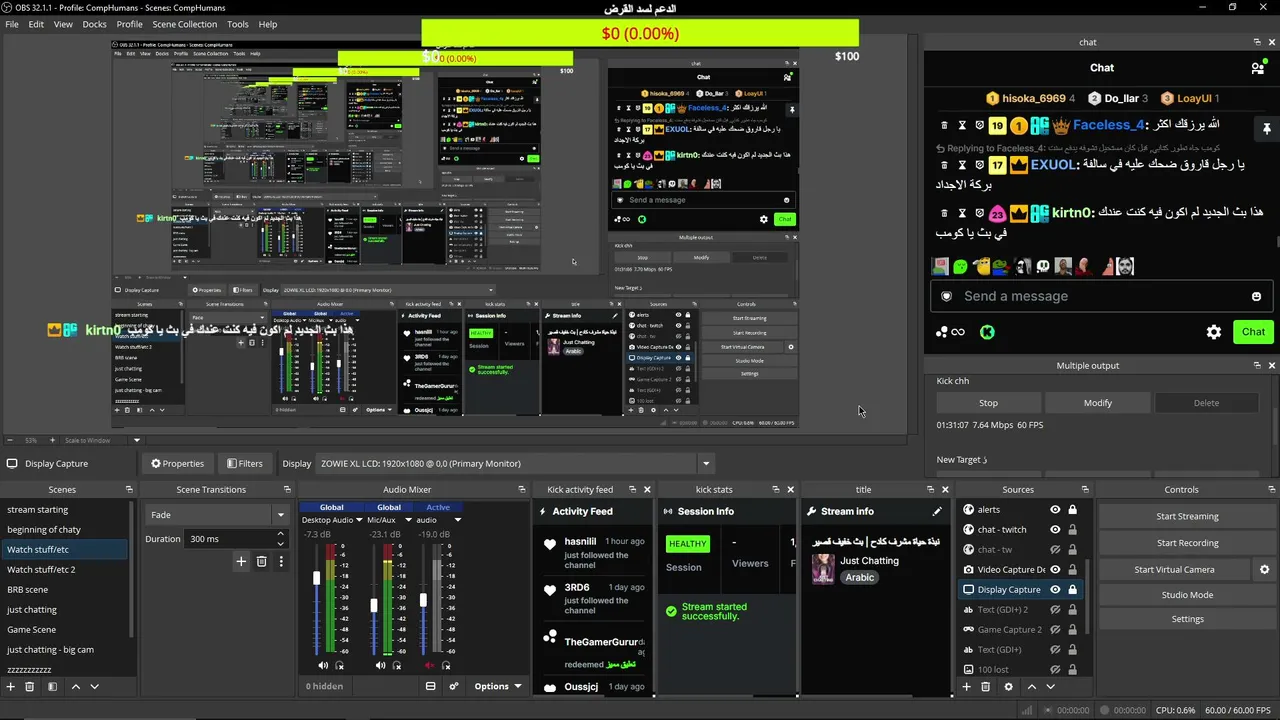Open chat user list icon
The image size is (1280, 720).
1257,68
